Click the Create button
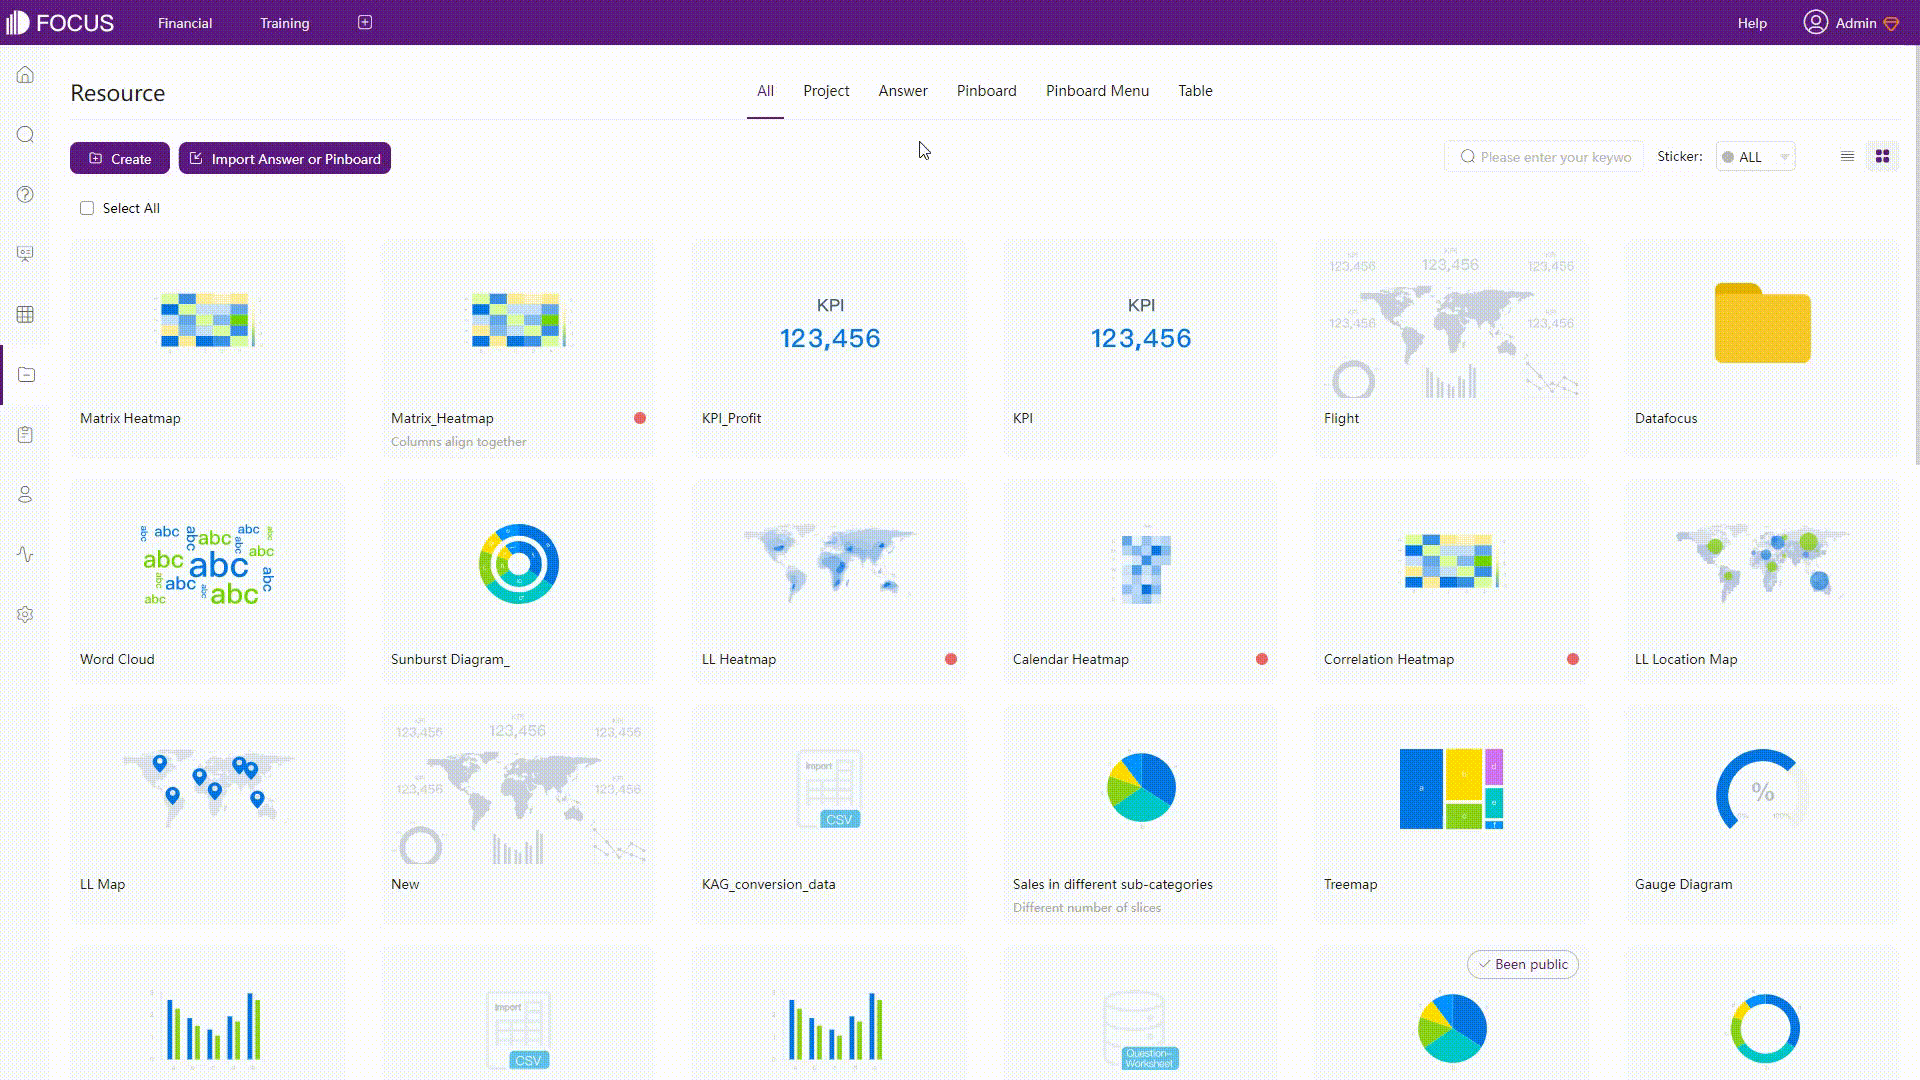This screenshot has width=1920, height=1080. coord(120,158)
